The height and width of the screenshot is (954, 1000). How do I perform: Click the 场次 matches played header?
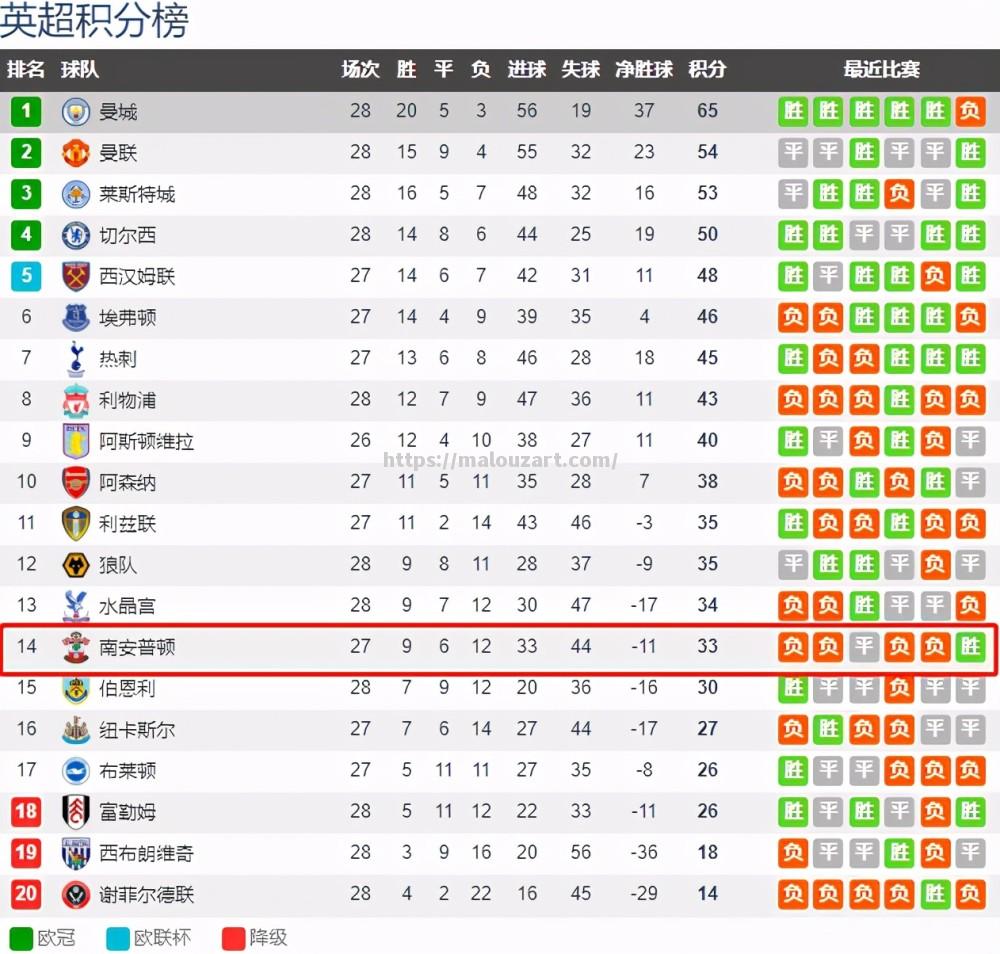point(360,70)
